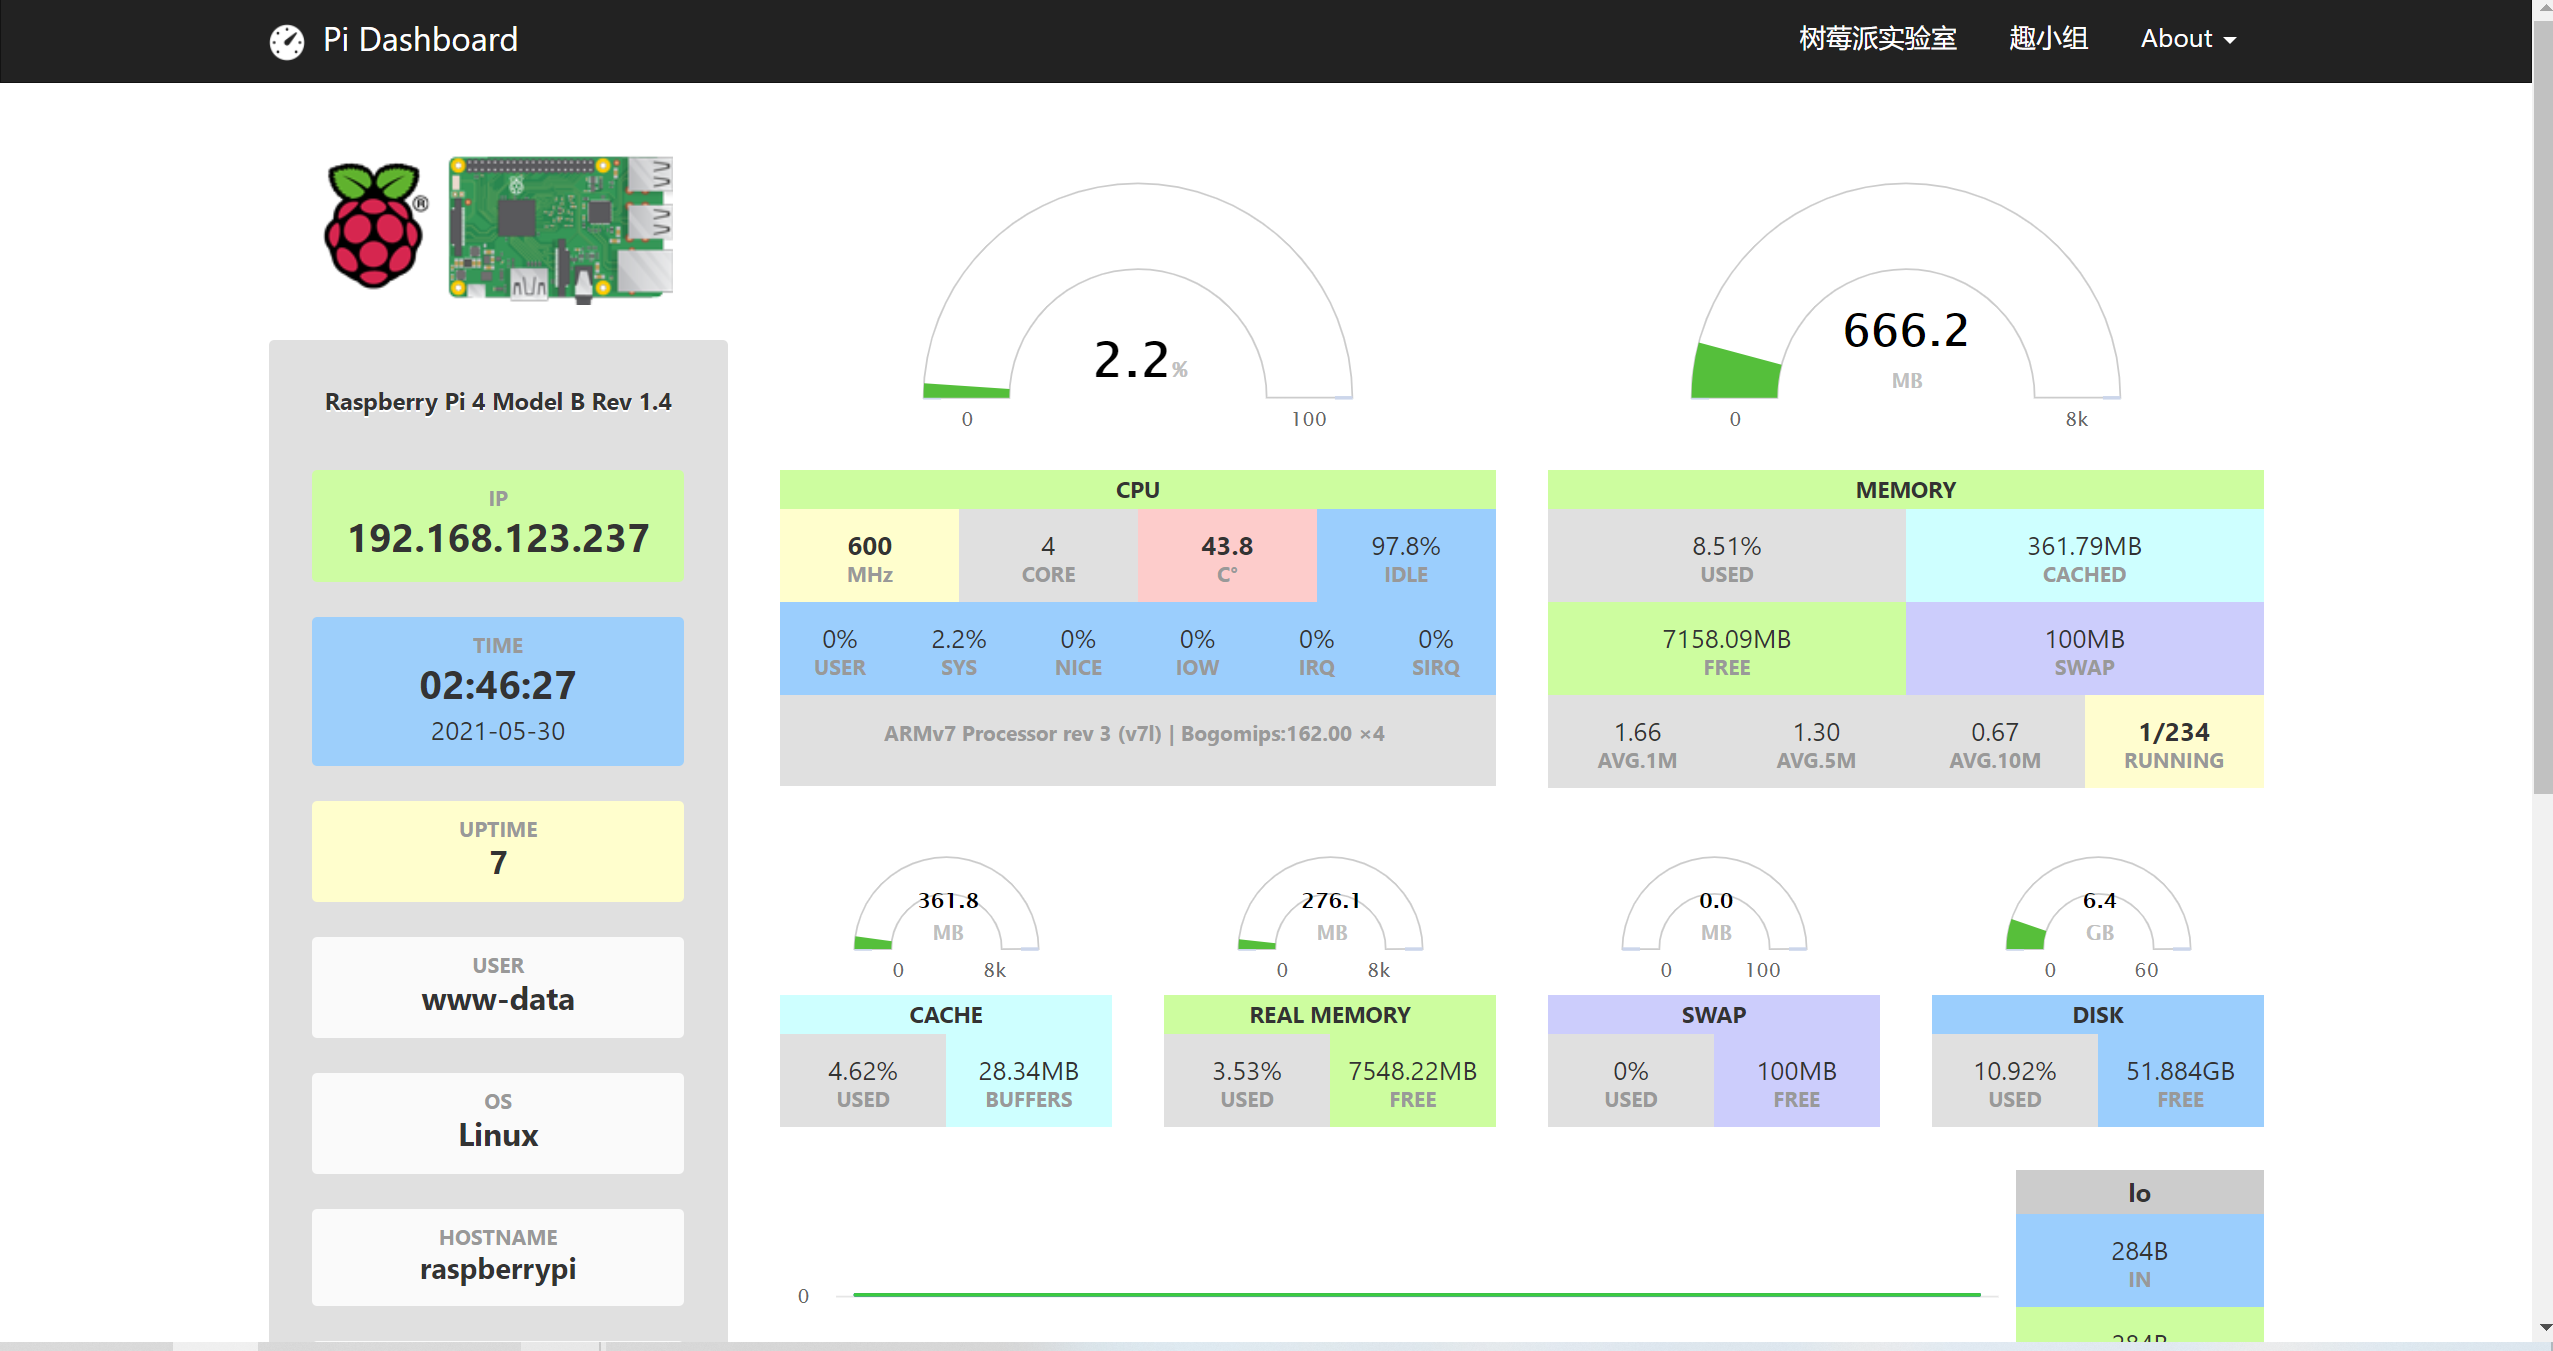2553x1351 pixels.
Task: Open the About dropdown menu
Action: click(x=2186, y=38)
